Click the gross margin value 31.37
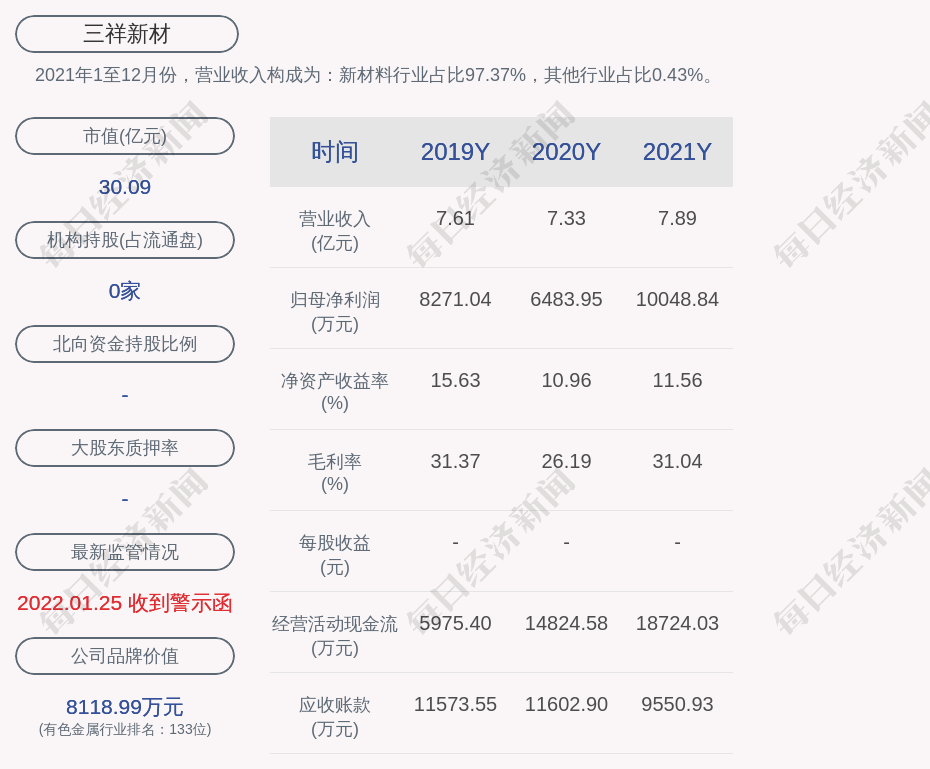 [455, 461]
